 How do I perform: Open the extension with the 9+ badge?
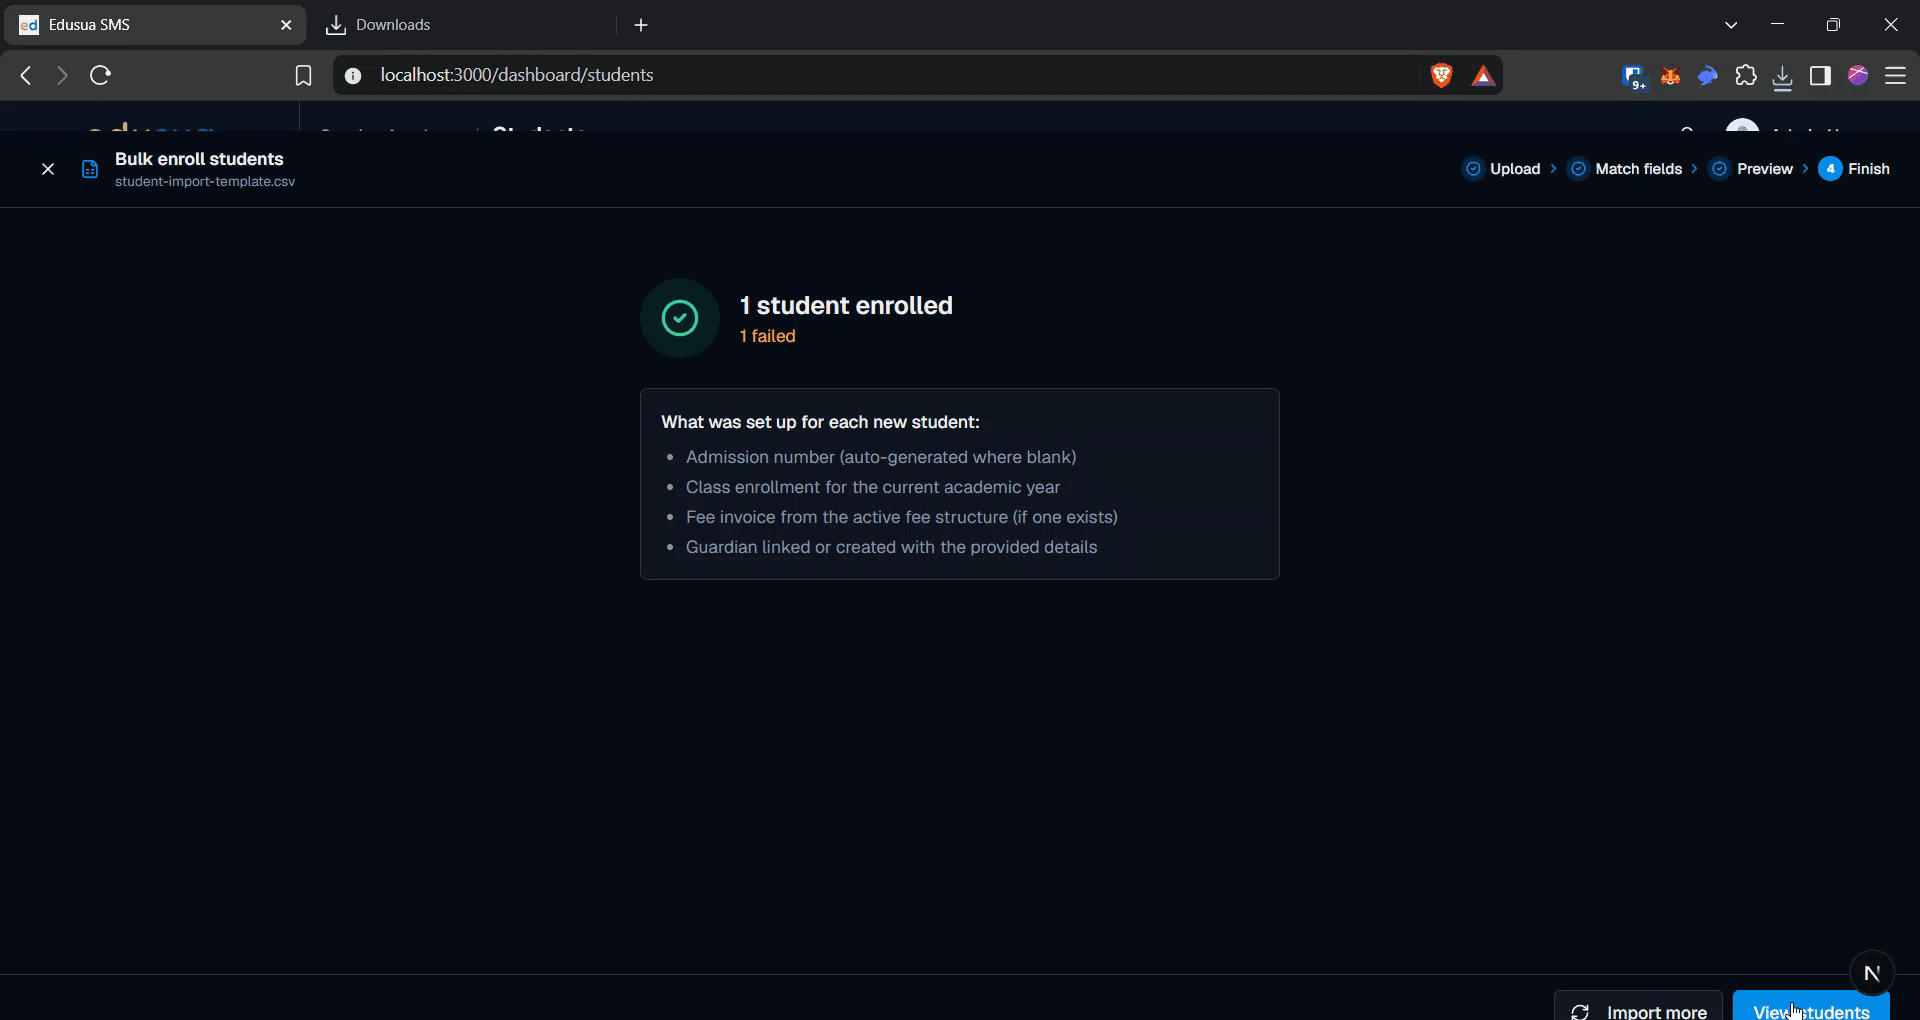[x=1633, y=76]
